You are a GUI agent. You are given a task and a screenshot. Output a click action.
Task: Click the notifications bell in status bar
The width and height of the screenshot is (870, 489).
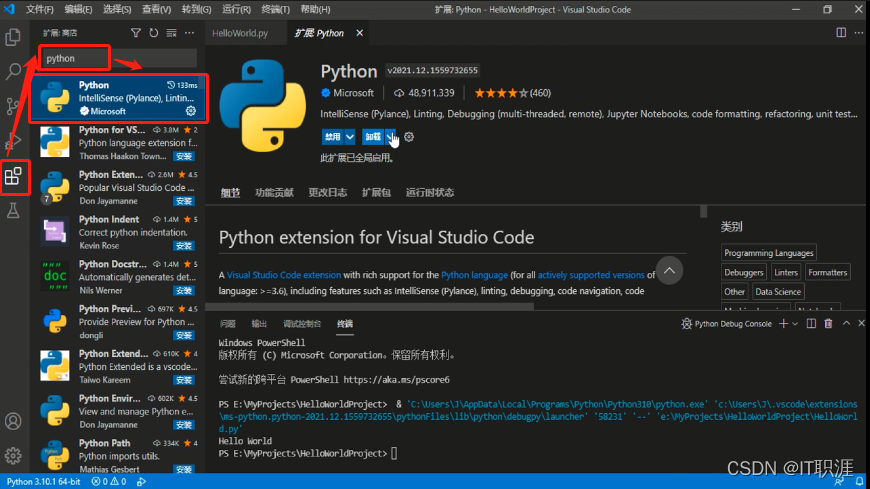859,482
